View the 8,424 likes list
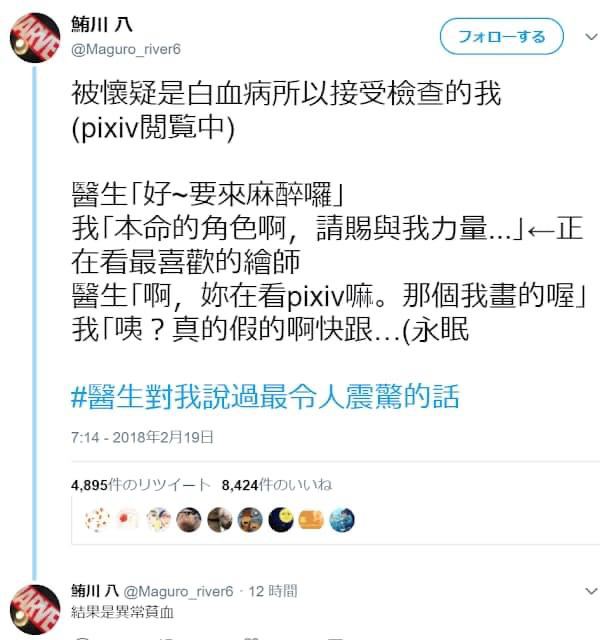 276,484
